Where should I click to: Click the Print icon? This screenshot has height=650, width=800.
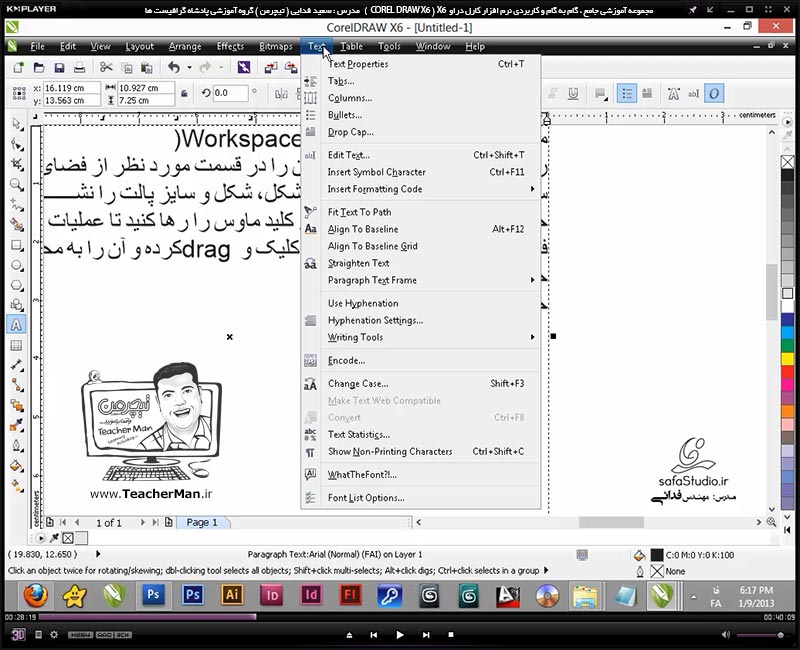(x=80, y=67)
